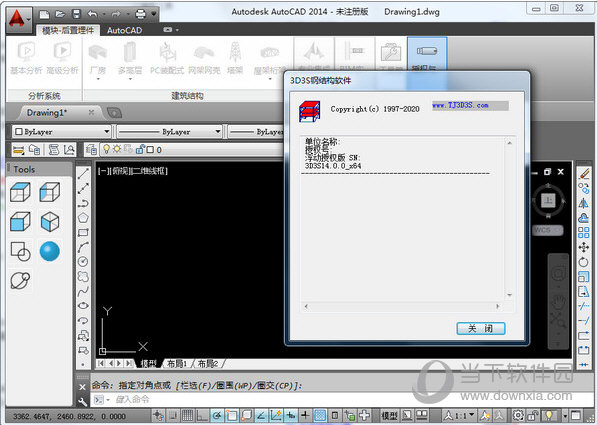The height and width of the screenshot is (425, 597).
Task: Click the WCS coordinate system dropdown
Action: pos(547,230)
